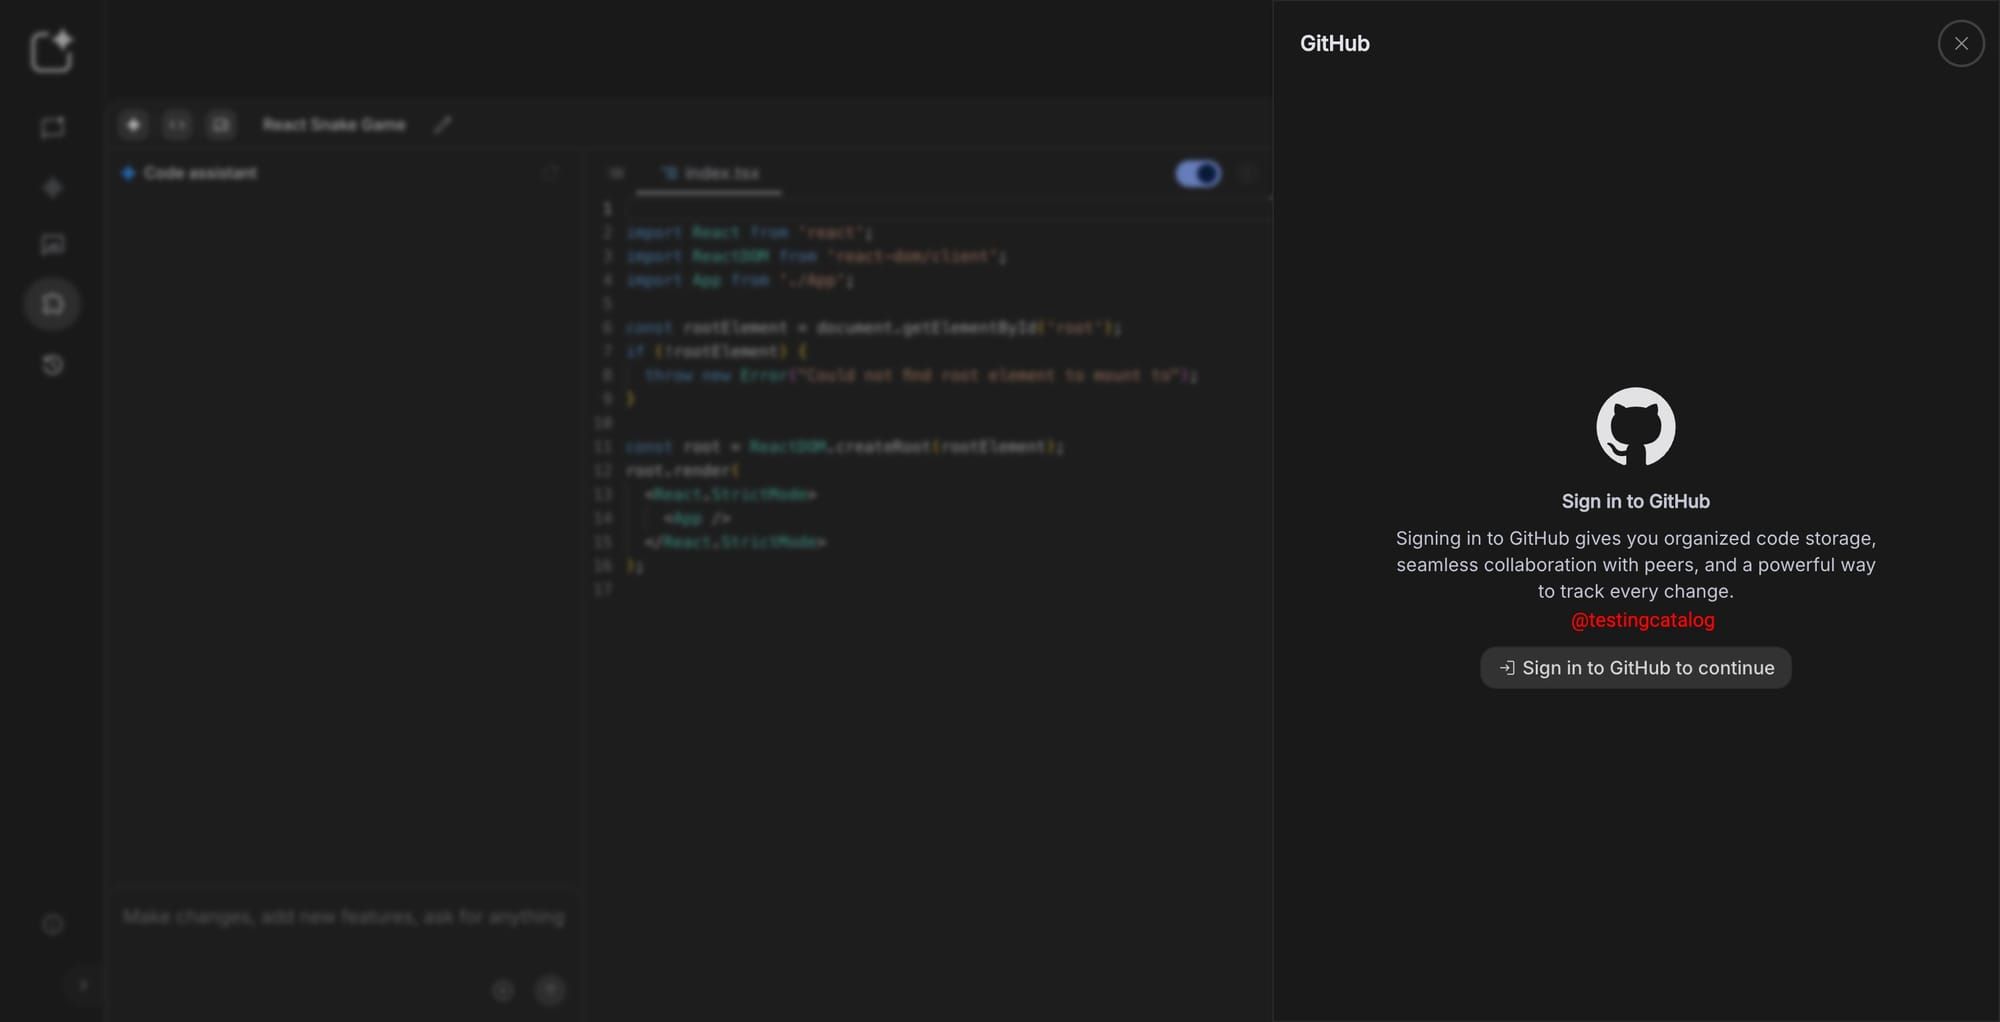Select the sparkle assistant icon in sidebar
2000x1022 pixels.
pyautogui.click(x=52, y=186)
